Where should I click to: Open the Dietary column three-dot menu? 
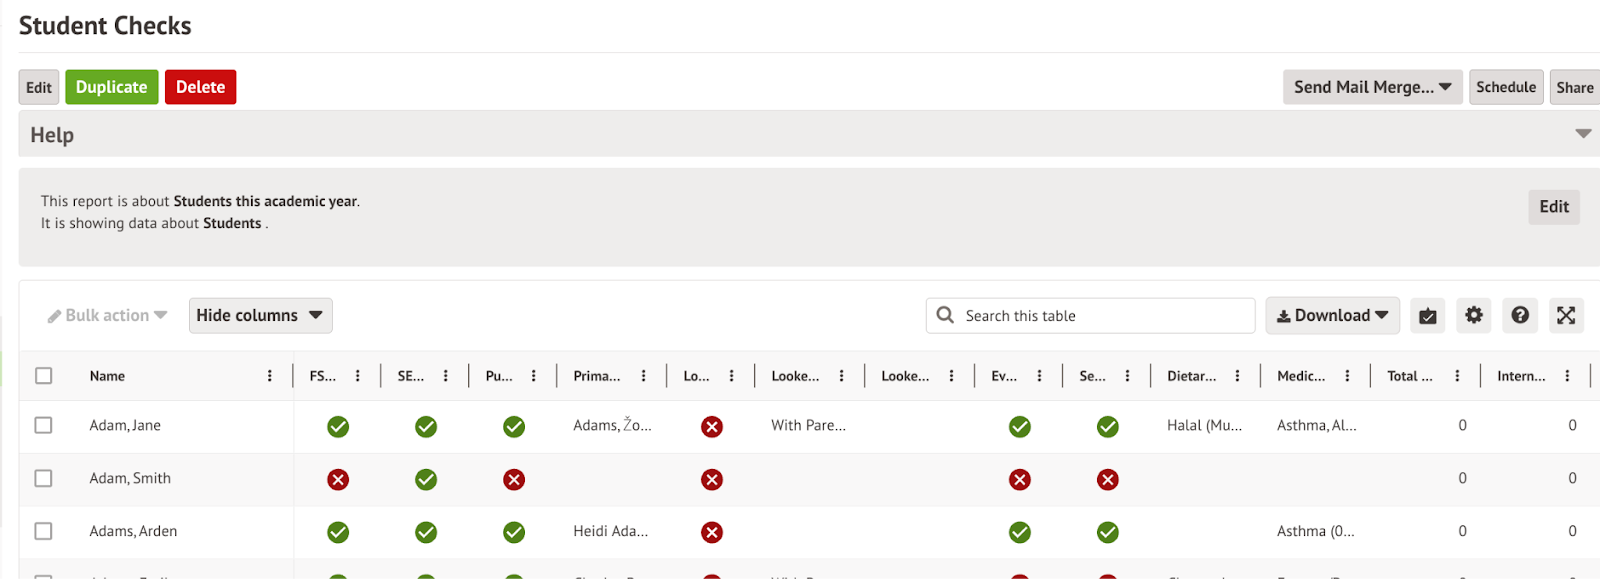point(1237,376)
